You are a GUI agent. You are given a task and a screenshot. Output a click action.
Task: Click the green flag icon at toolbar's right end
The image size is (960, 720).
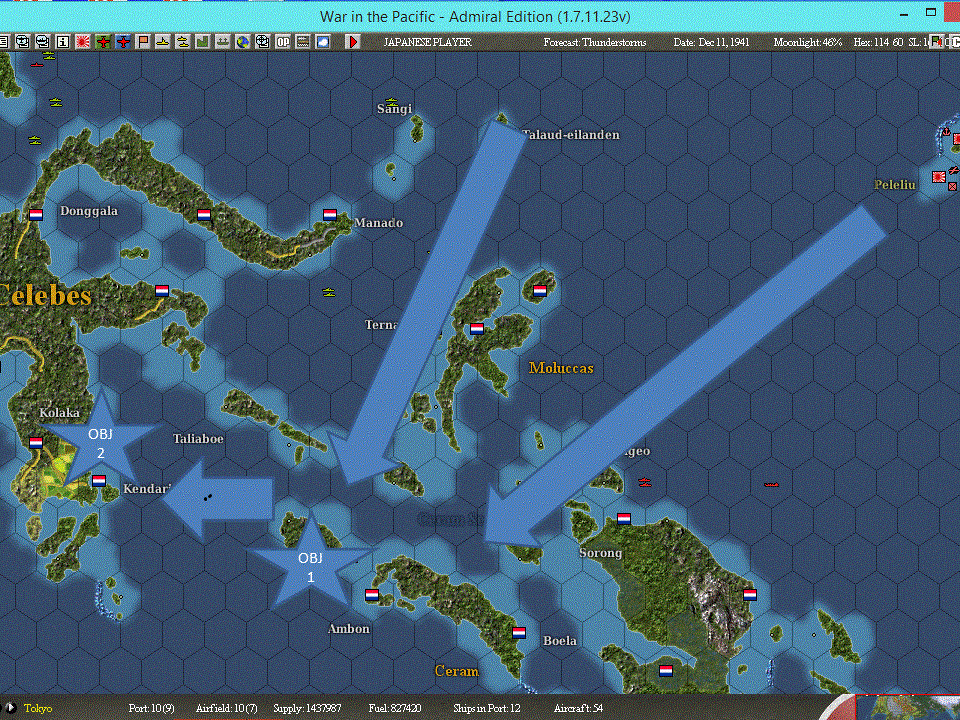point(937,42)
